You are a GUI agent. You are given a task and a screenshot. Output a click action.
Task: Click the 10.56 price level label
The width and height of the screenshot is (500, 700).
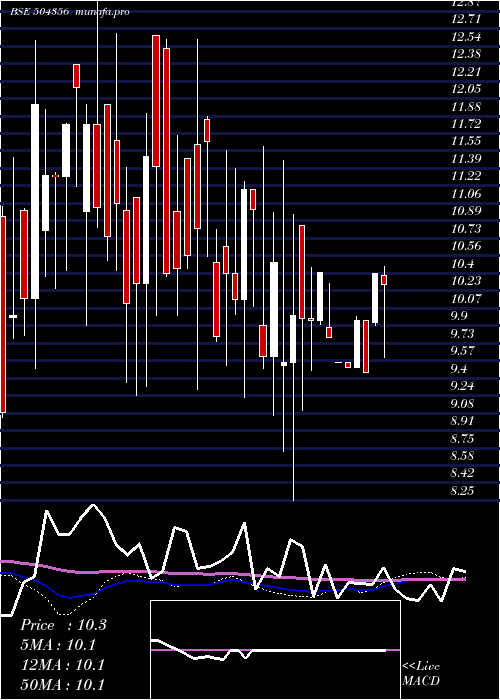click(x=466, y=246)
